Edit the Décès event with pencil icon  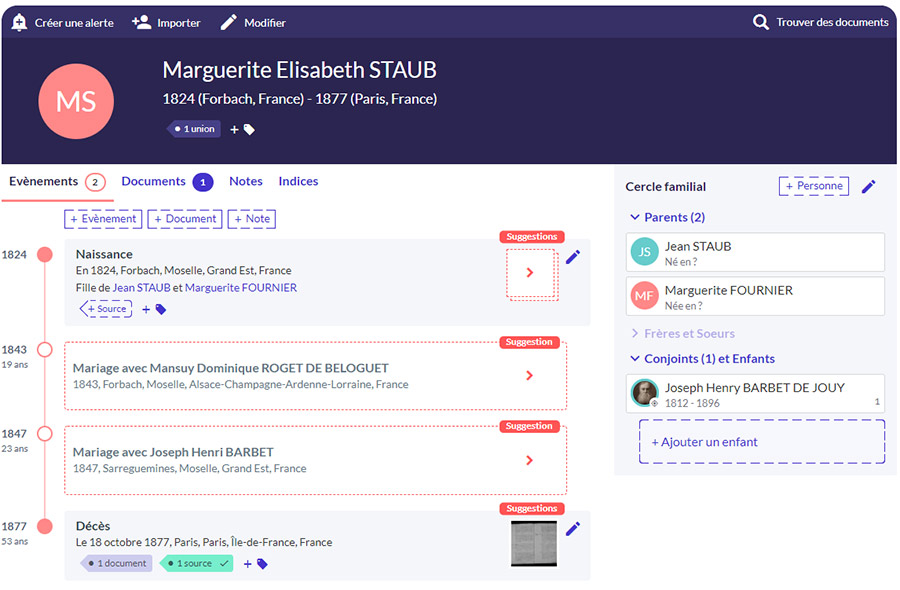573,529
